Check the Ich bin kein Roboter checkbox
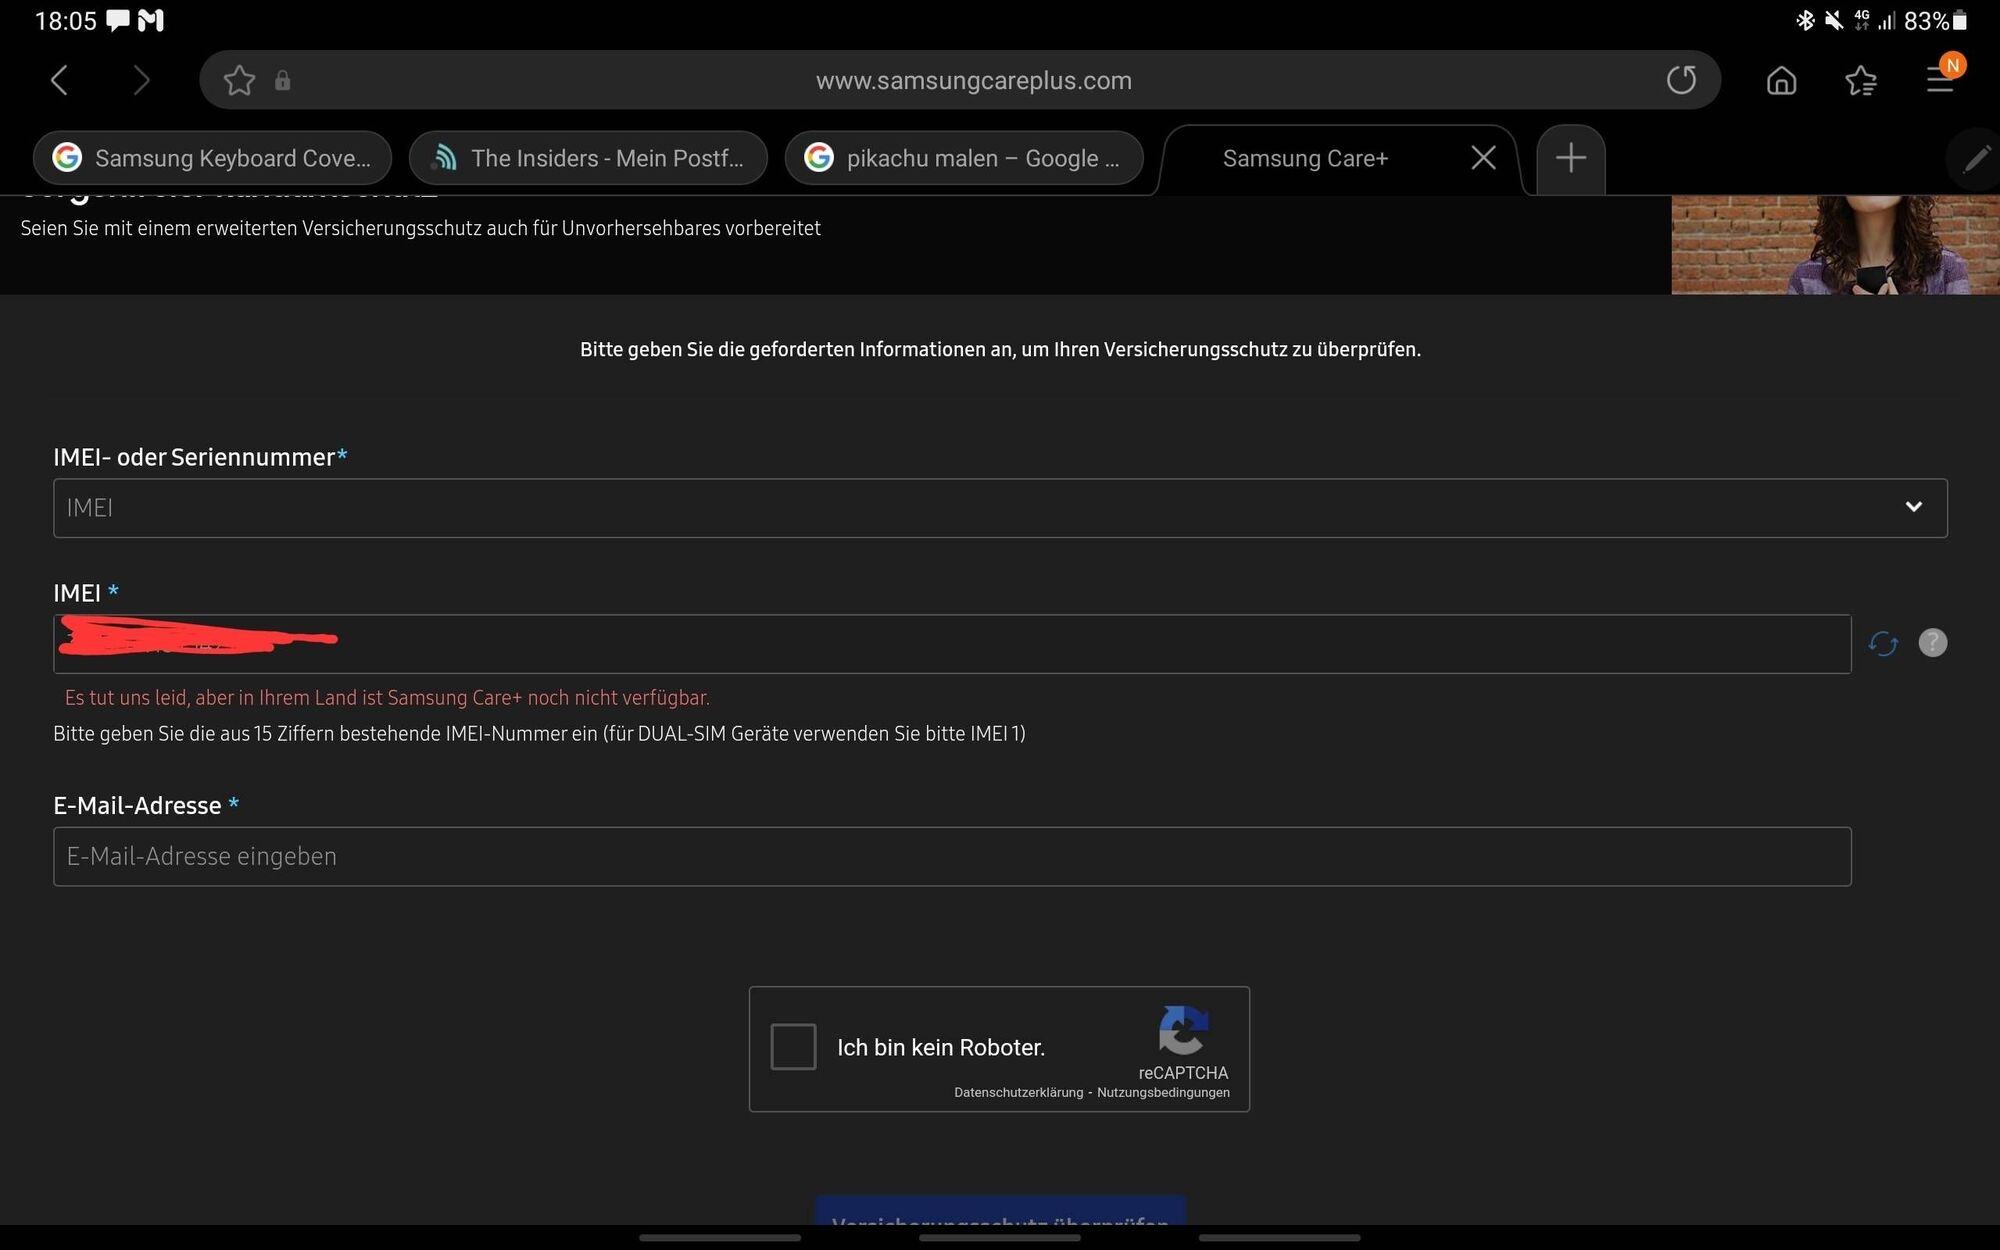The height and width of the screenshot is (1250, 2000). click(x=793, y=1047)
